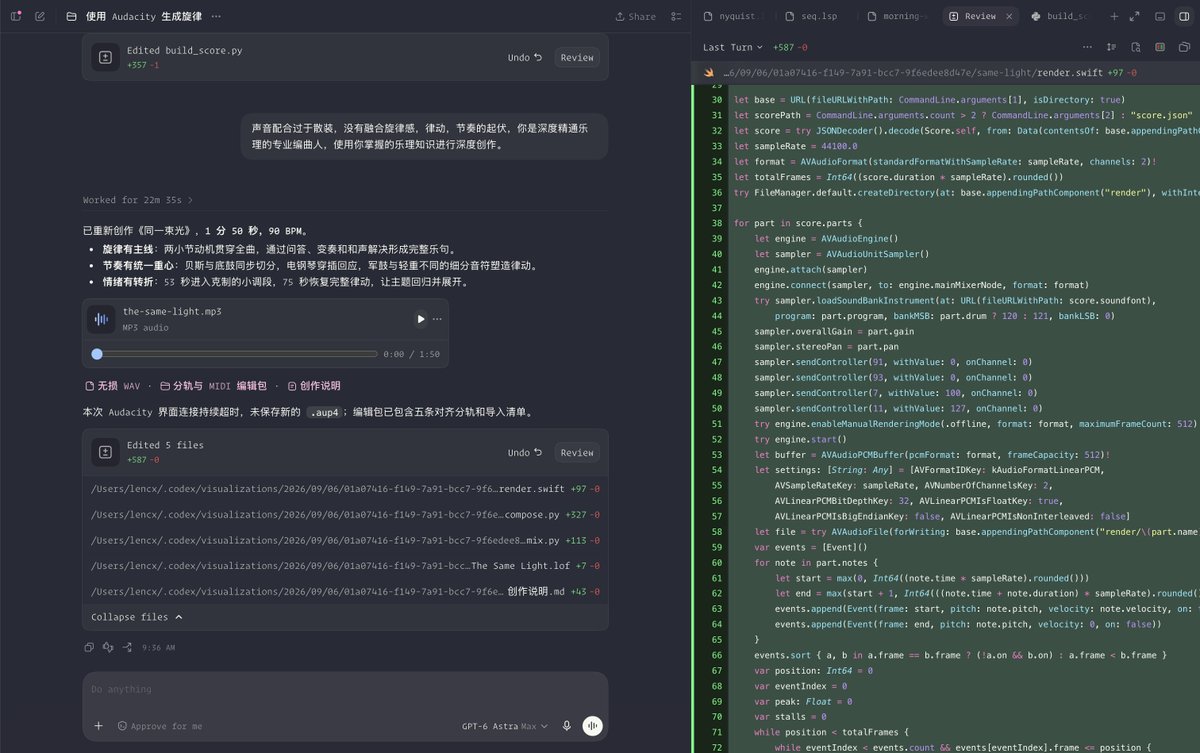Attach a file with the plus button

(x=98, y=726)
